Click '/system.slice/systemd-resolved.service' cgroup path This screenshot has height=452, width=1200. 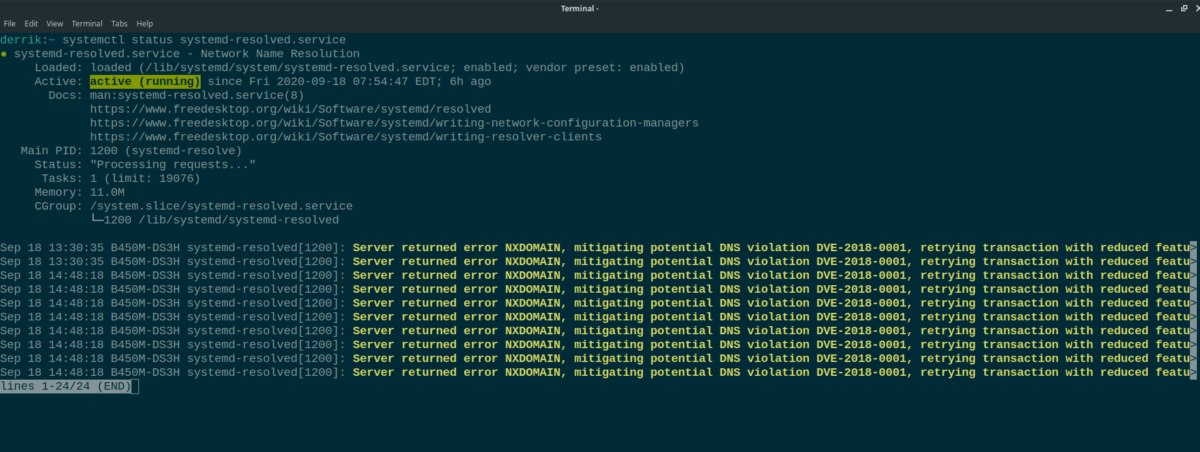coord(221,206)
